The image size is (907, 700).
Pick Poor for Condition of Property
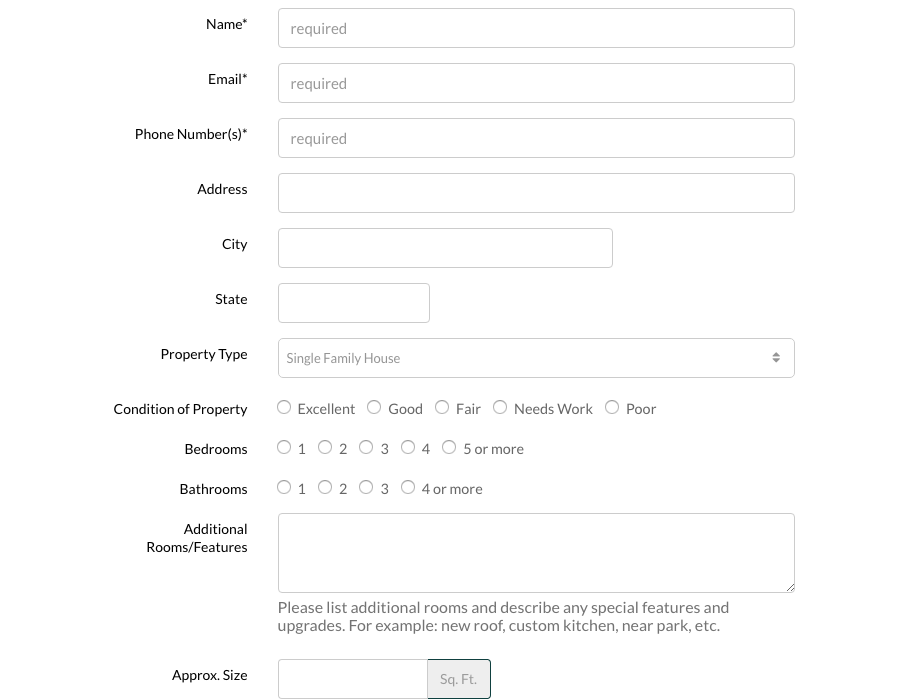point(612,407)
